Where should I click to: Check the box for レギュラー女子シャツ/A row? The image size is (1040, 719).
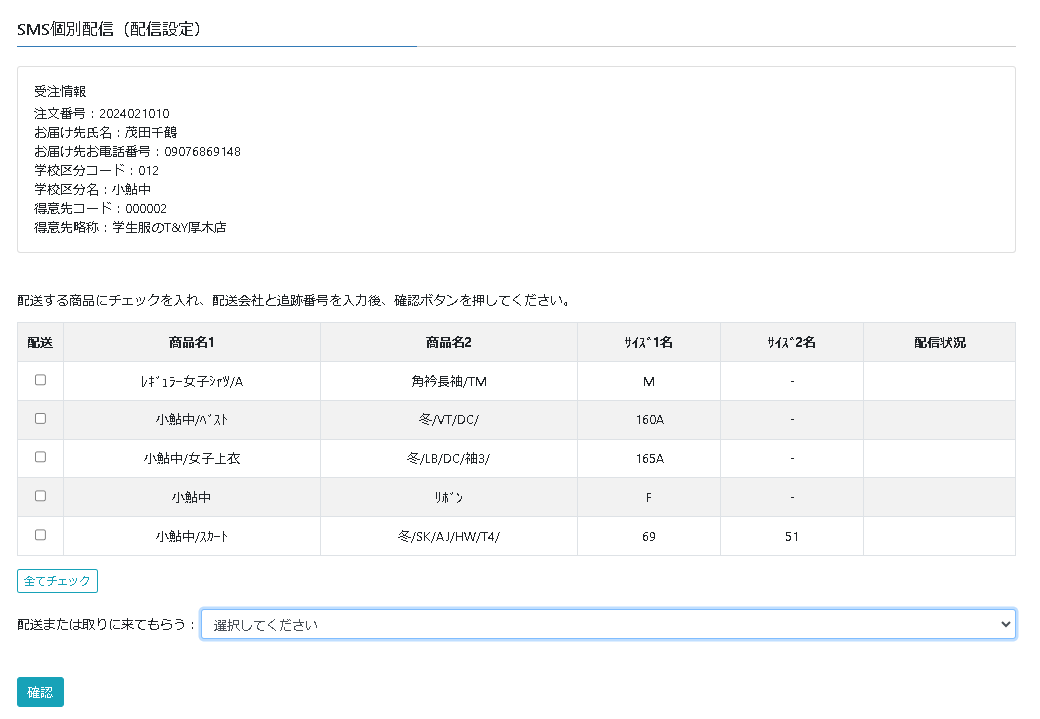pos(40,380)
